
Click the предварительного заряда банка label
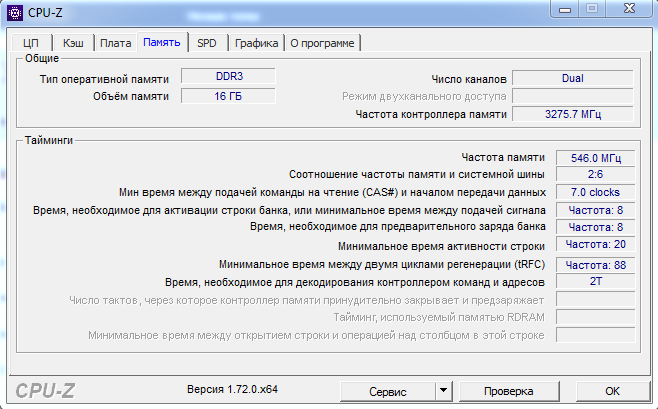tap(398, 227)
